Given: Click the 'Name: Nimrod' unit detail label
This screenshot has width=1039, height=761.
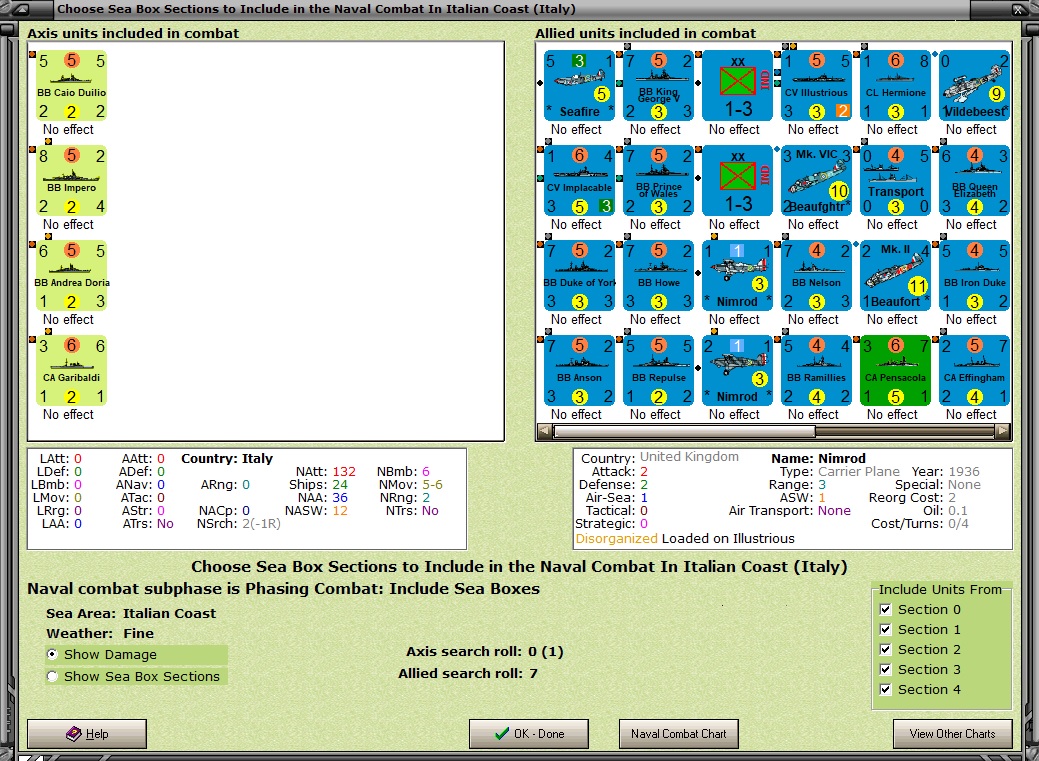Looking at the screenshot, I should point(818,458).
